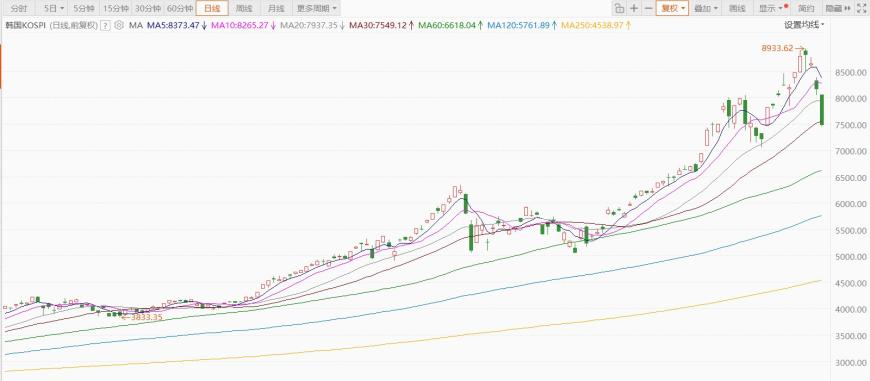Zoom out with the minus icon
The image size is (870, 381).
point(648,8)
